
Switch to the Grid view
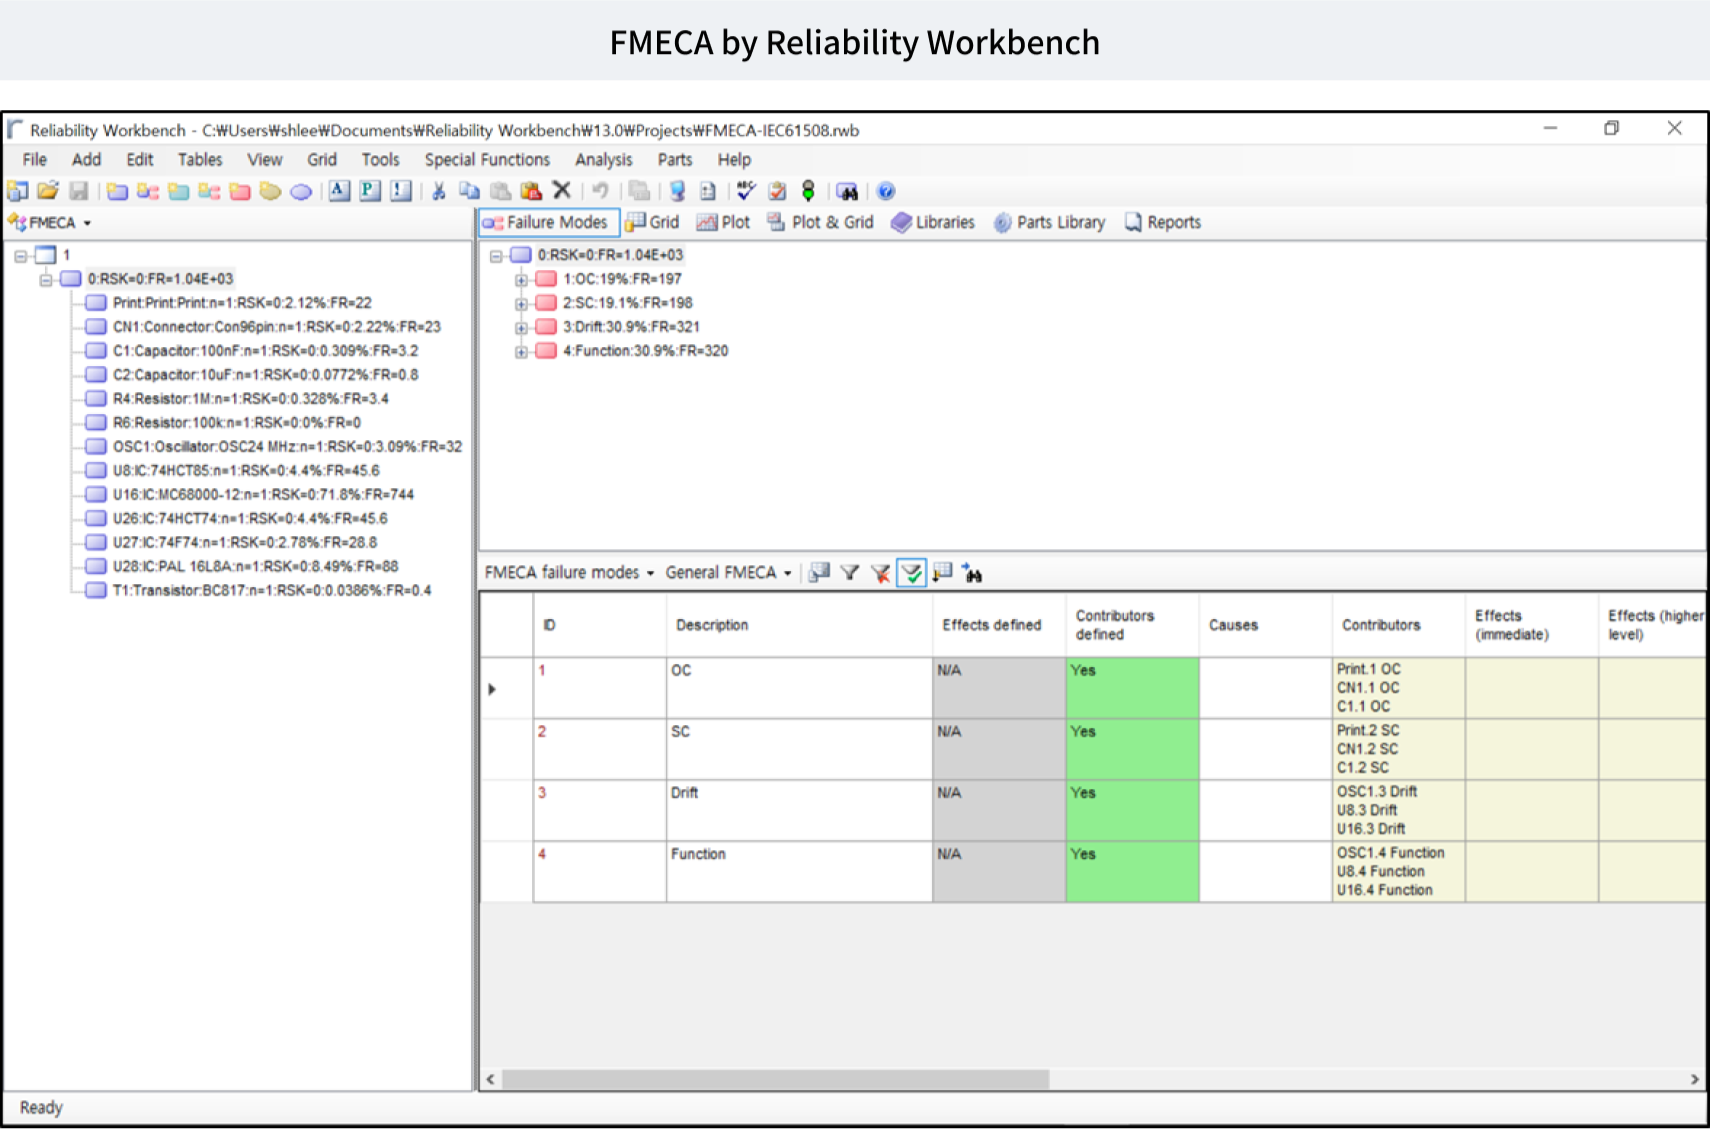pyautogui.click(x=652, y=222)
